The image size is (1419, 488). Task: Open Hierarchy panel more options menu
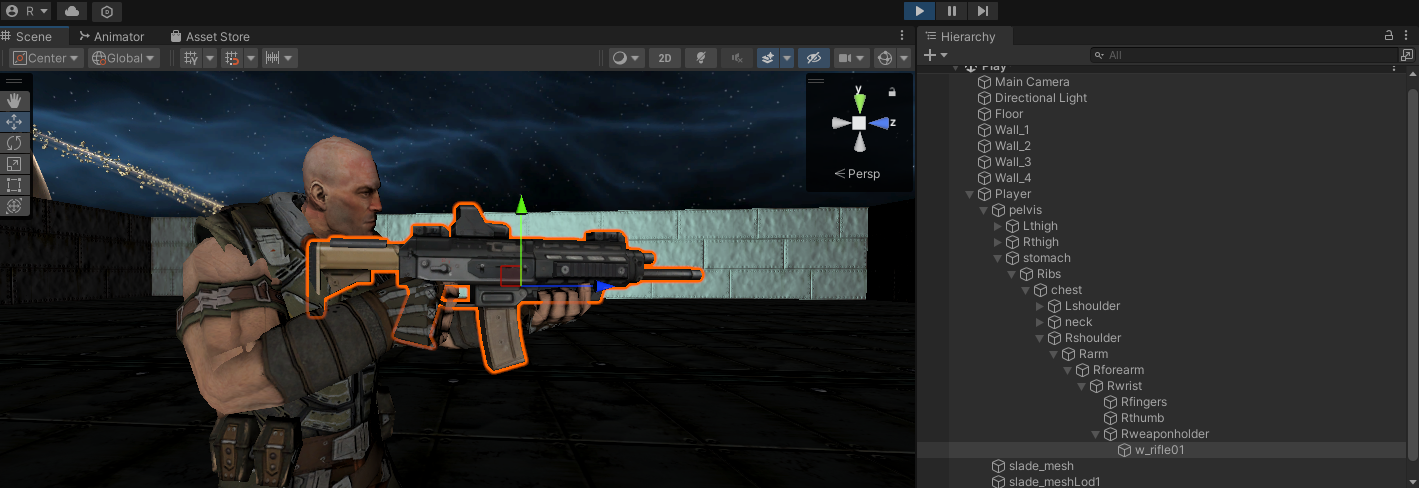coord(1408,36)
